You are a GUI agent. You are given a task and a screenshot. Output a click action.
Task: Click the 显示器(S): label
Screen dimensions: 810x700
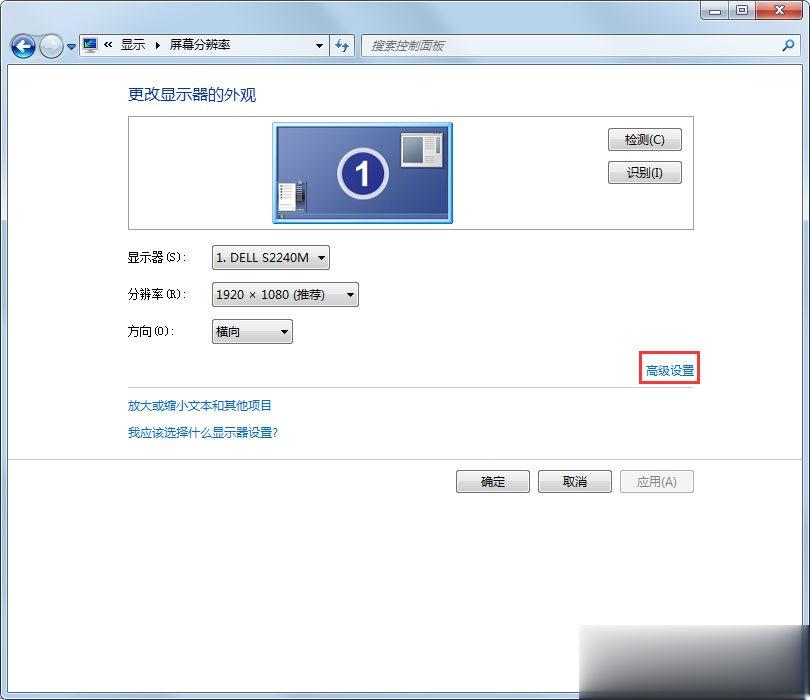[x=157, y=257]
